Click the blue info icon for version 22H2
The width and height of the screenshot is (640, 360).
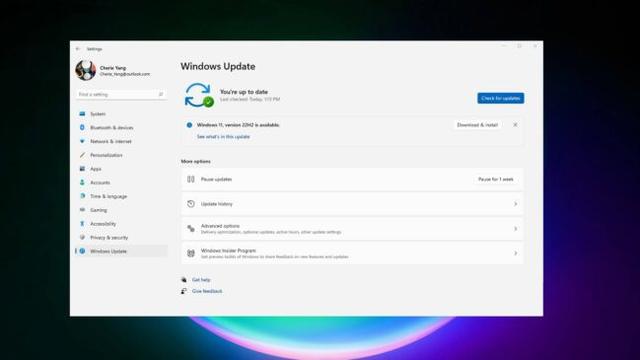pos(189,125)
